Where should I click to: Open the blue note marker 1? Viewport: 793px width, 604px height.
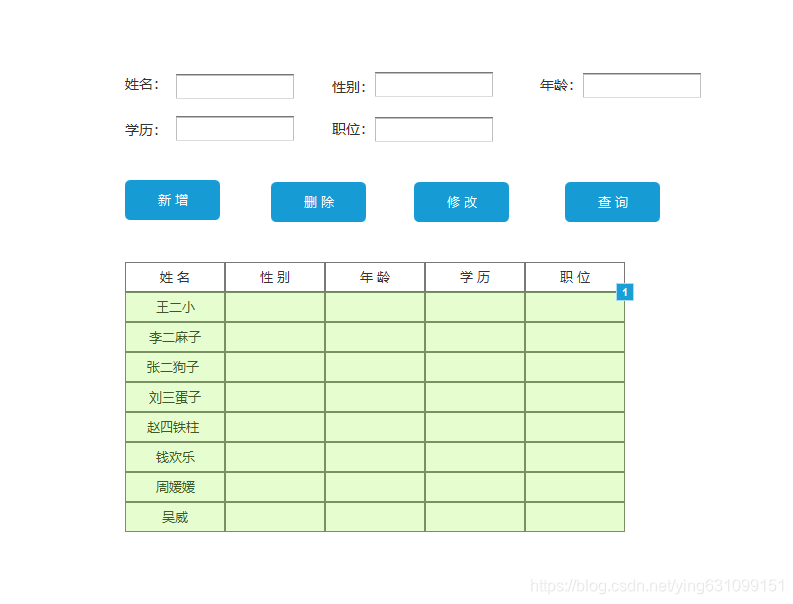coord(625,292)
